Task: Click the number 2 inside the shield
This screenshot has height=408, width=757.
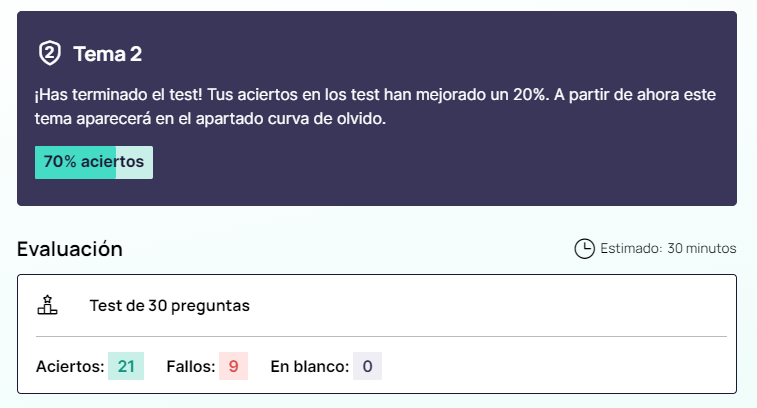Action: click(x=50, y=53)
